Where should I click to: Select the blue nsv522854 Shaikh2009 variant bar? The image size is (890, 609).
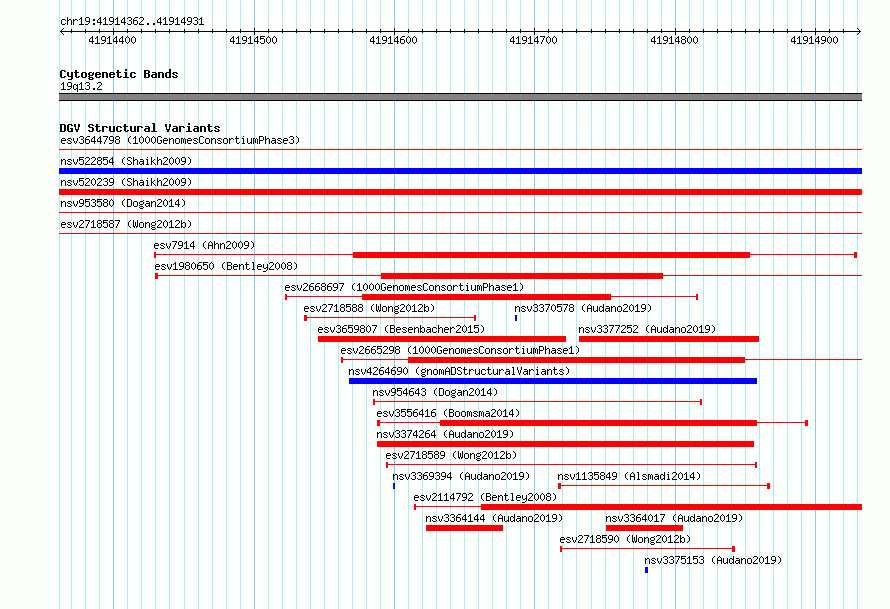pyautogui.click(x=460, y=171)
